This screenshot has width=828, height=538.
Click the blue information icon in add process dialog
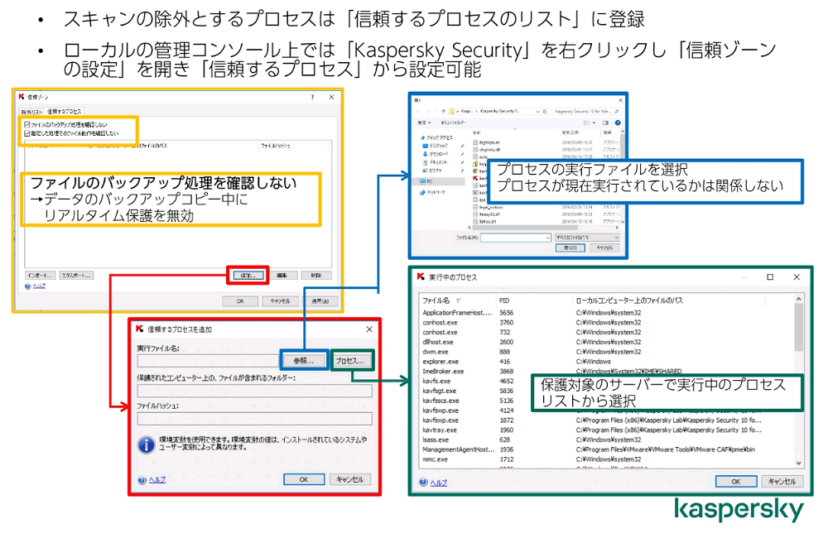(146, 445)
